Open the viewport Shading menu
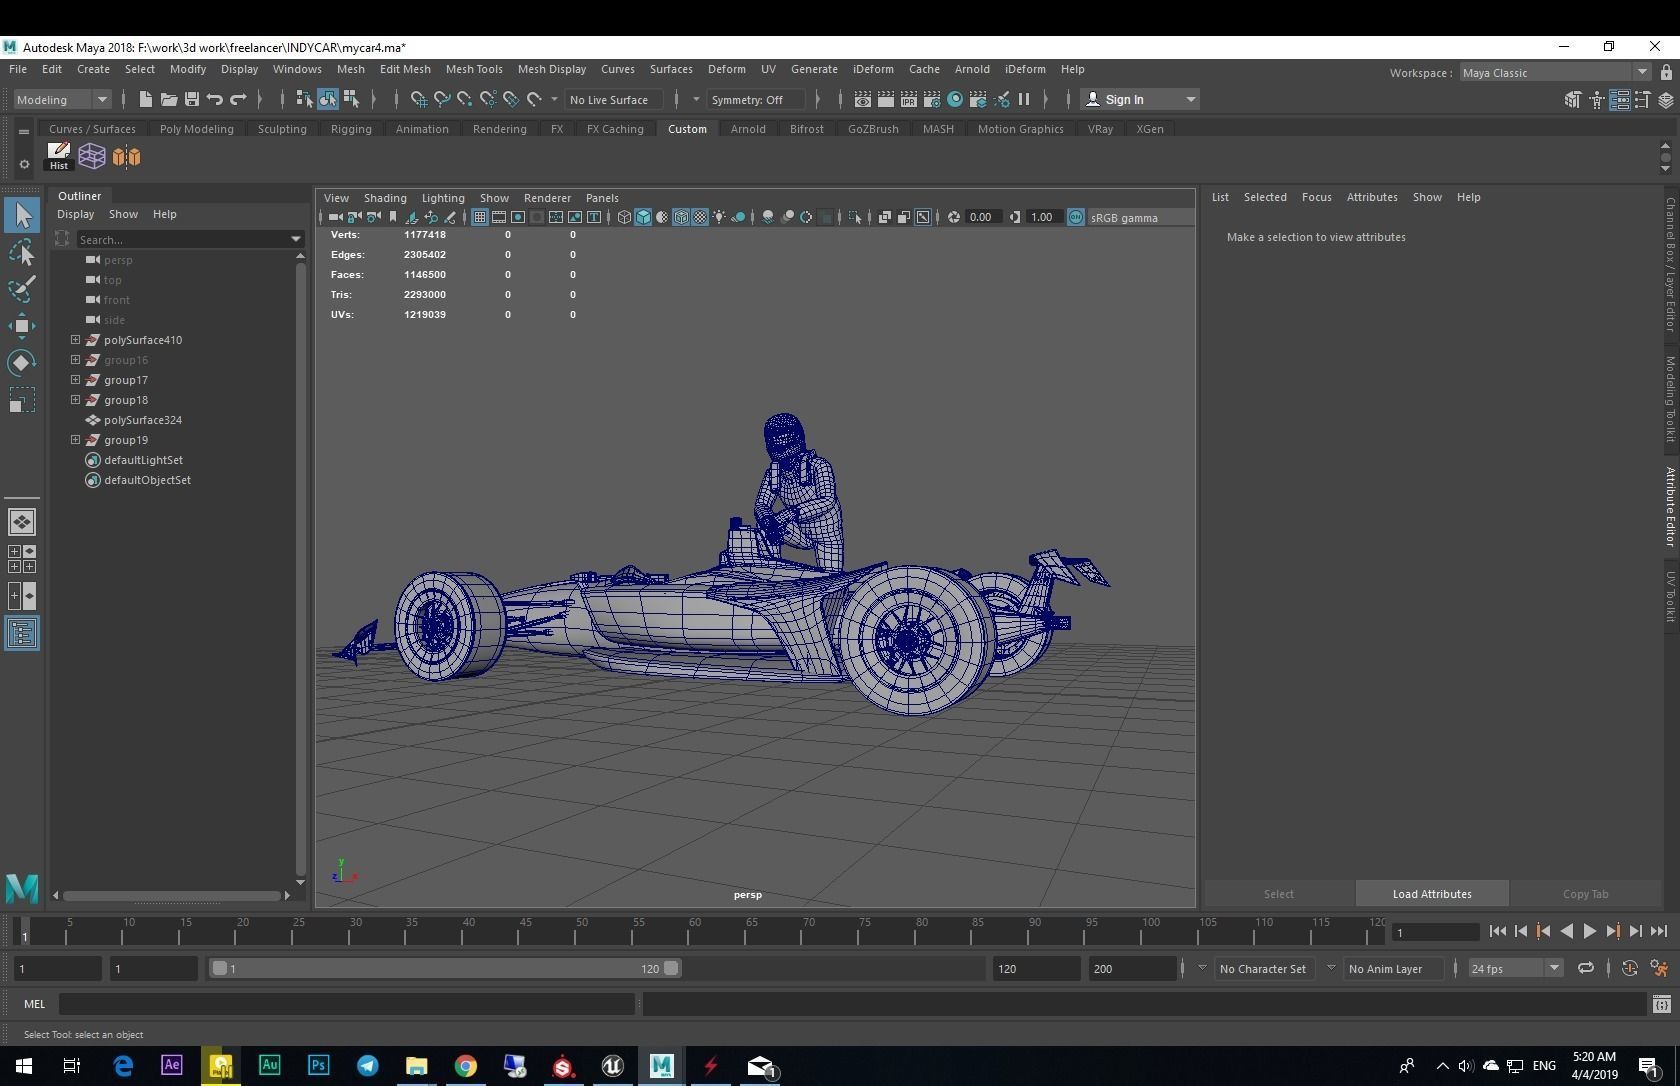 (x=385, y=198)
